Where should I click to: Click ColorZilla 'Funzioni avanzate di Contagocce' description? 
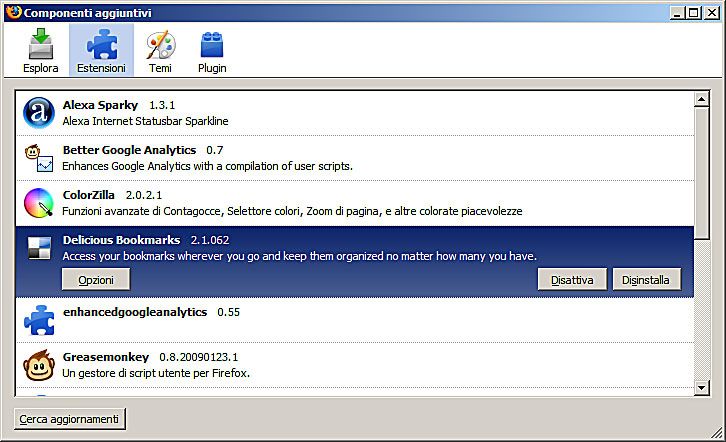pos(292,211)
